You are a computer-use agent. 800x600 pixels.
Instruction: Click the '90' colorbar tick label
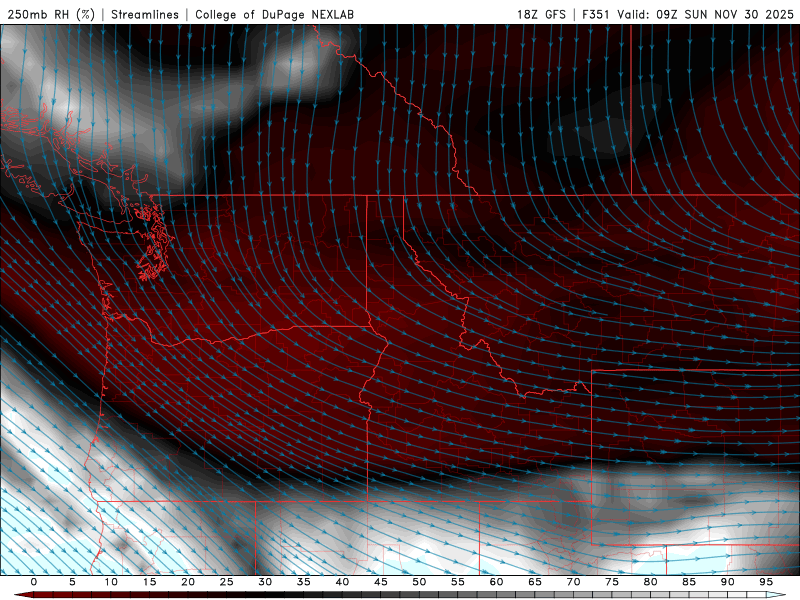click(x=727, y=582)
